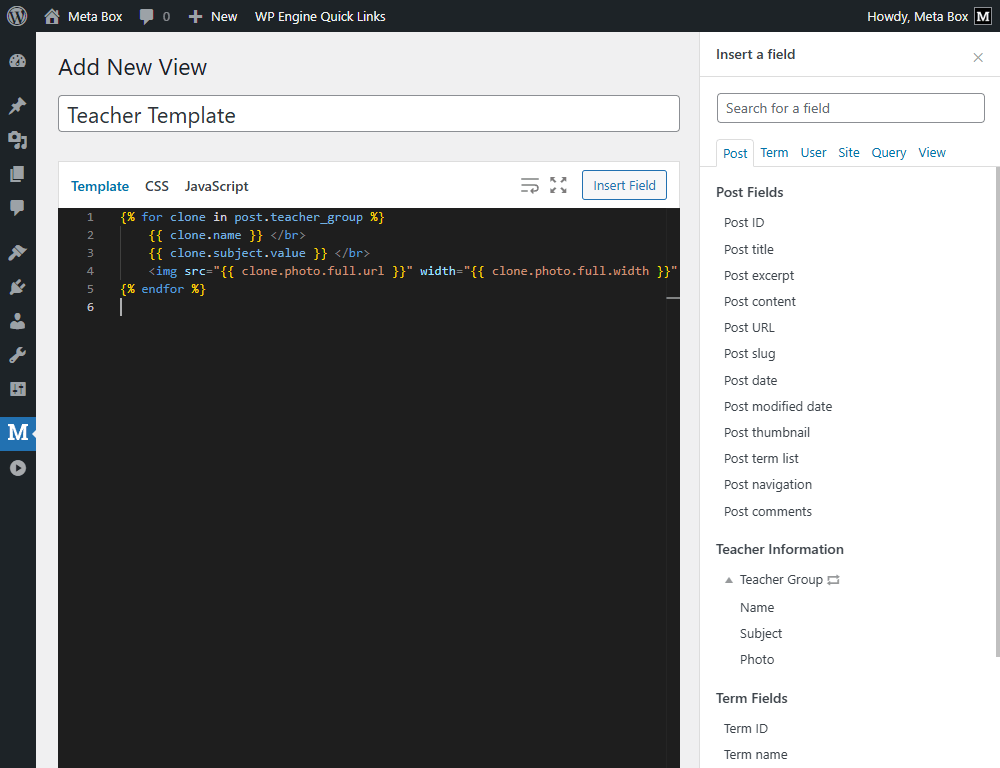Screen dimensions: 1000x768
Task: Insert the Post thumbnail field
Action: pos(767,432)
